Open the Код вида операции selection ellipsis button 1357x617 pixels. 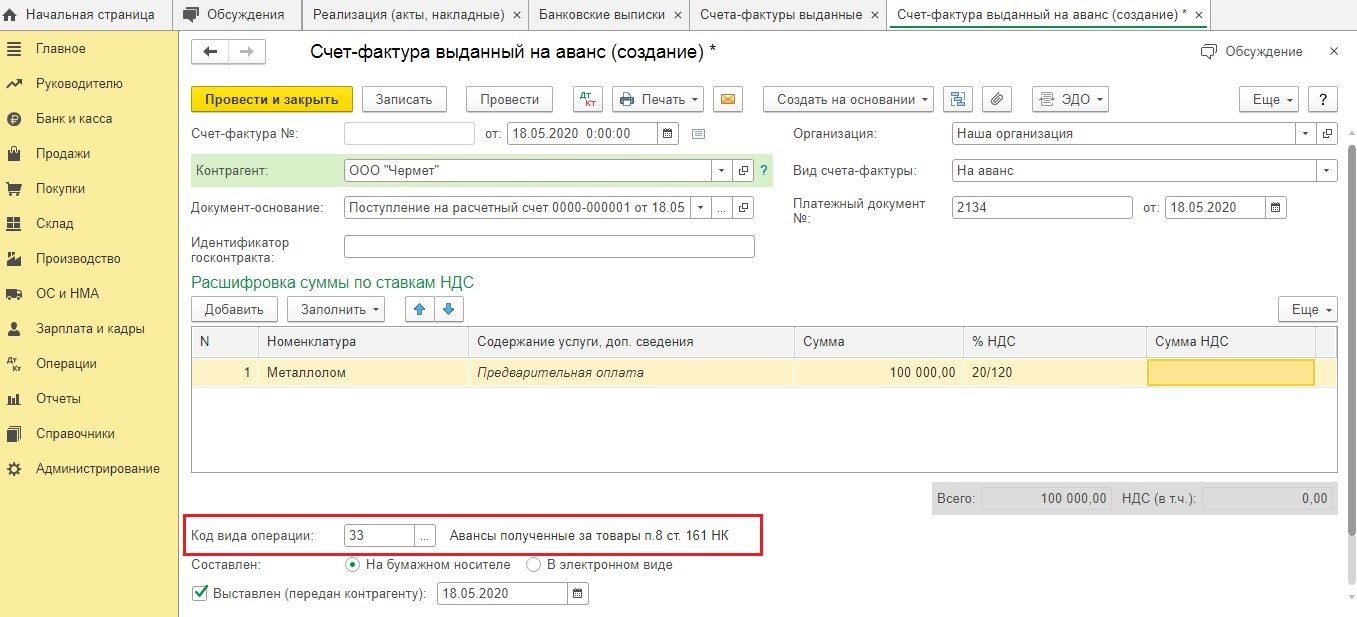(426, 536)
